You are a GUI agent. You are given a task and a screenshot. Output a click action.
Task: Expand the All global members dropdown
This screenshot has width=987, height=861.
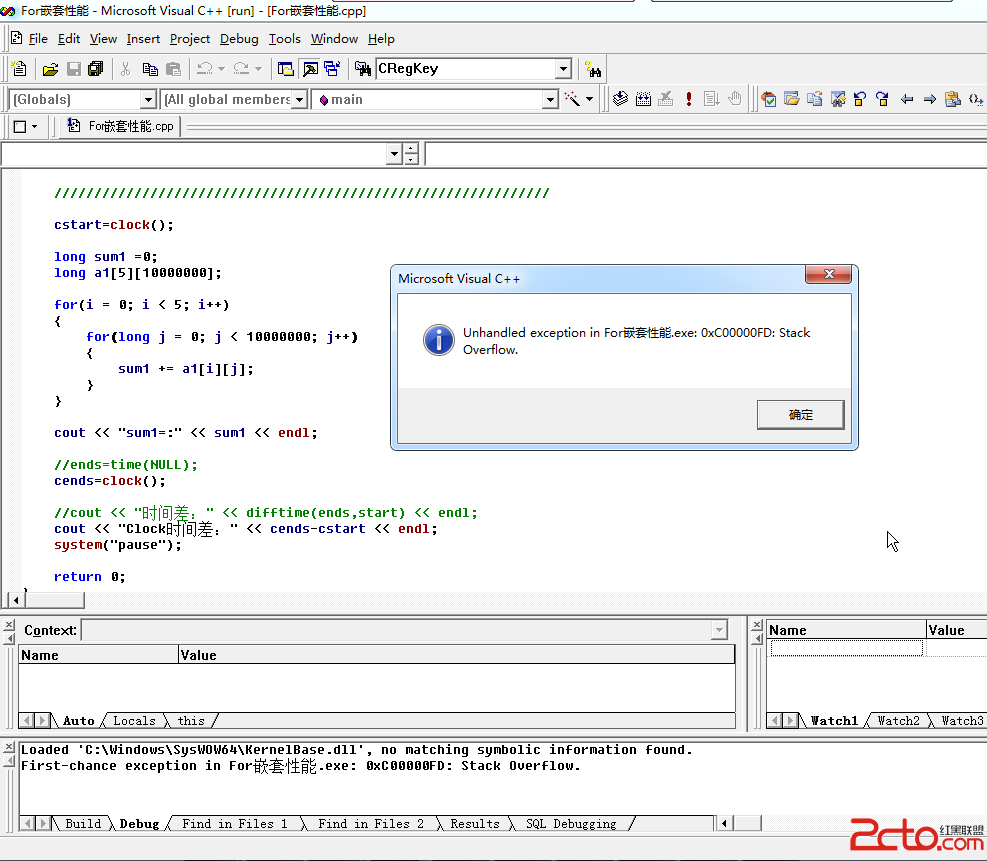pyautogui.click(x=300, y=99)
